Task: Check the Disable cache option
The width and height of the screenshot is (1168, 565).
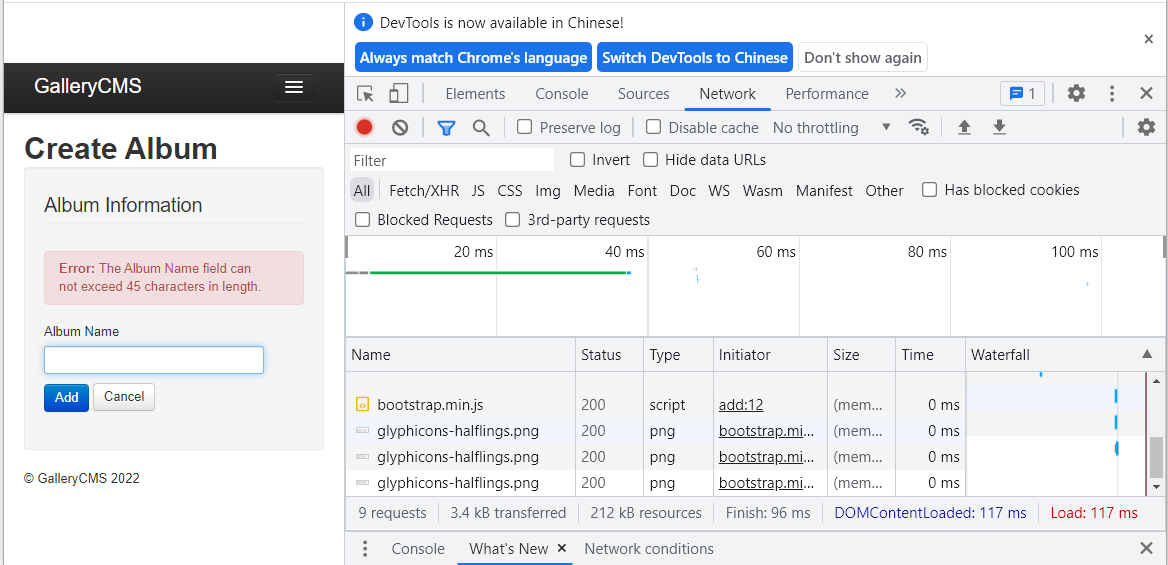Action: (x=654, y=127)
